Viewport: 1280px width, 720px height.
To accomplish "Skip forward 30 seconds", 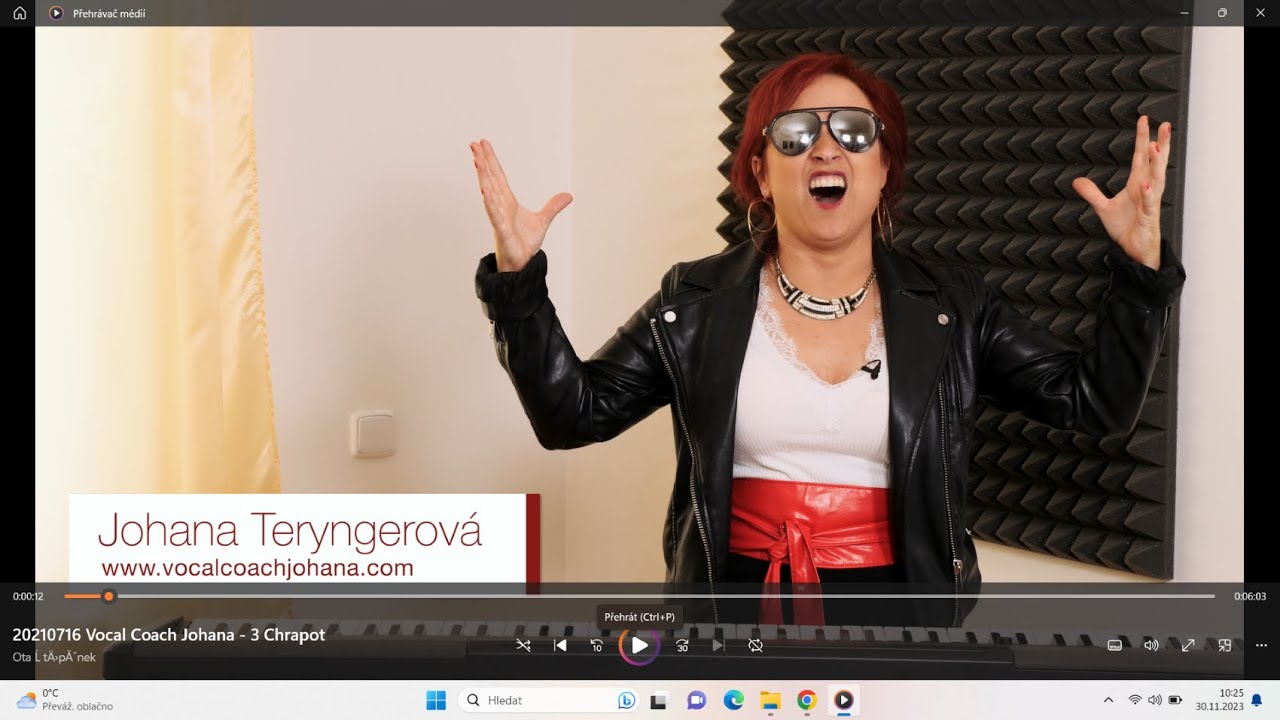I will coord(682,646).
